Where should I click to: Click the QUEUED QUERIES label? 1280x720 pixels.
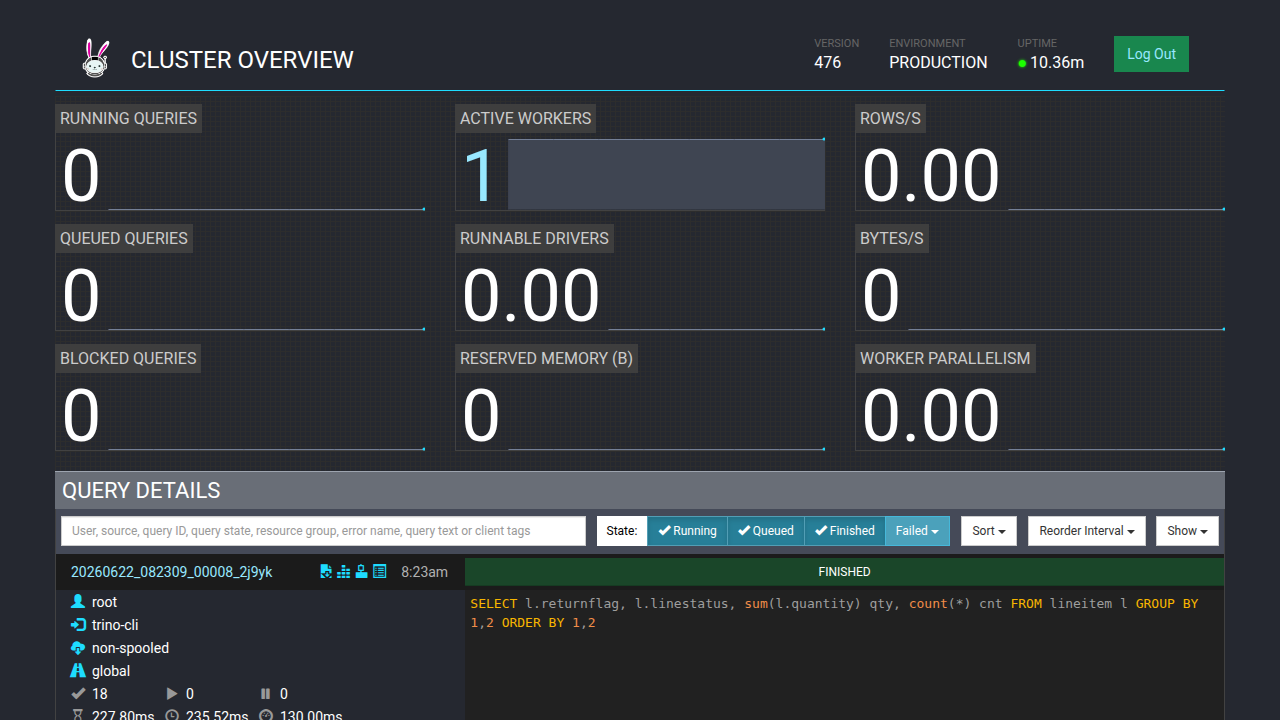coord(124,238)
